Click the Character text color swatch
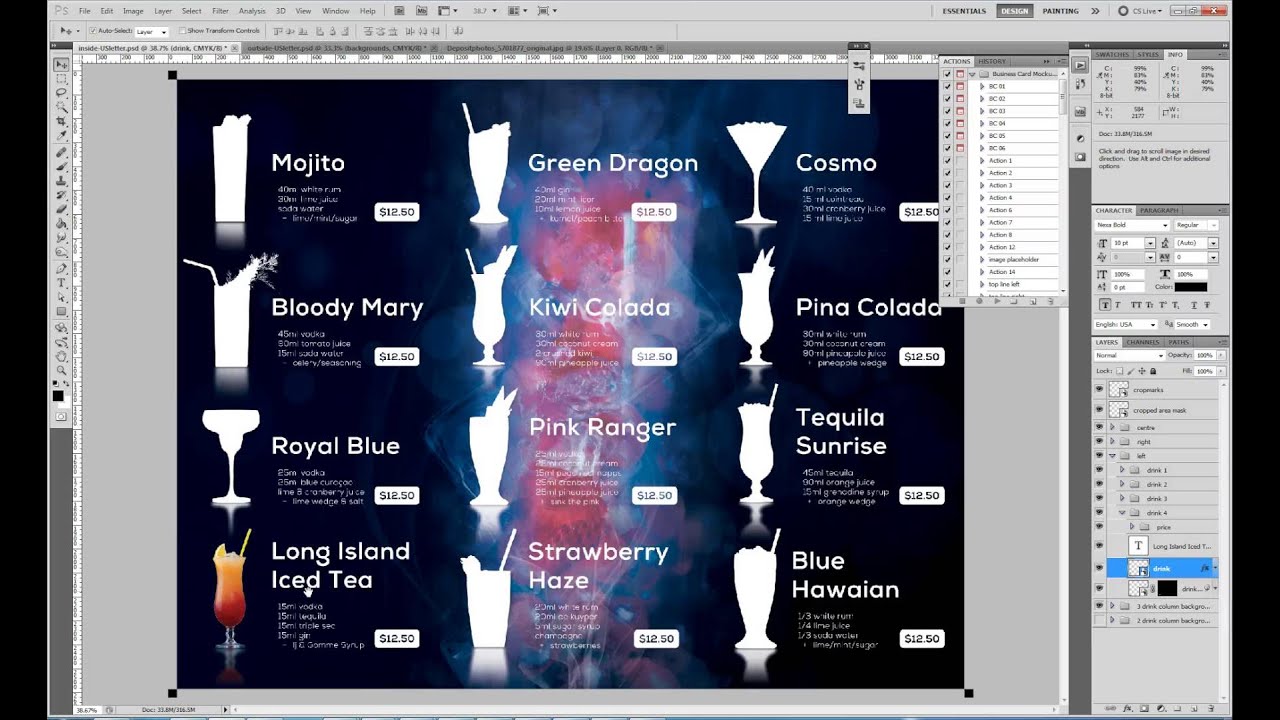This screenshot has width=1280, height=720. [x=1190, y=287]
